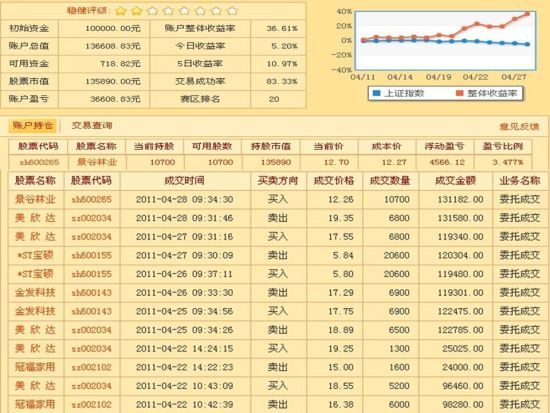This screenshot has width=550, height=413.
Task: Open 景谷林业 in the holdings row
Action: coord(97,162)
